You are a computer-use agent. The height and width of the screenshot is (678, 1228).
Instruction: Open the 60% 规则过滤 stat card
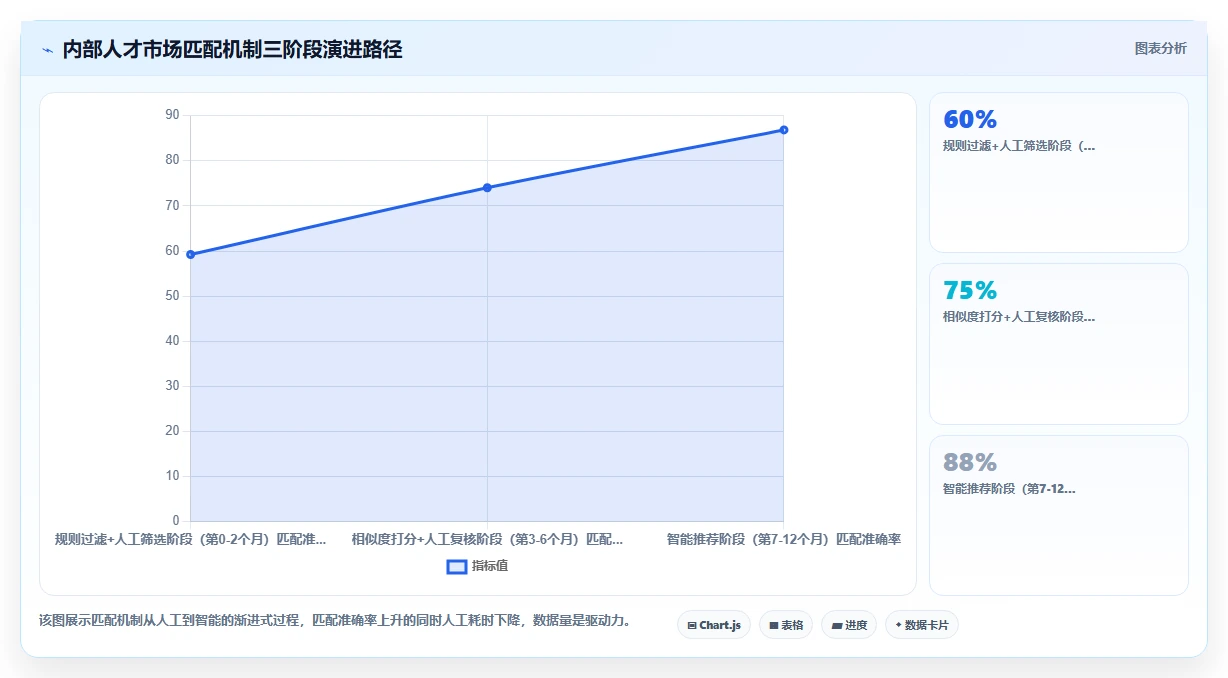(1059, 172)
